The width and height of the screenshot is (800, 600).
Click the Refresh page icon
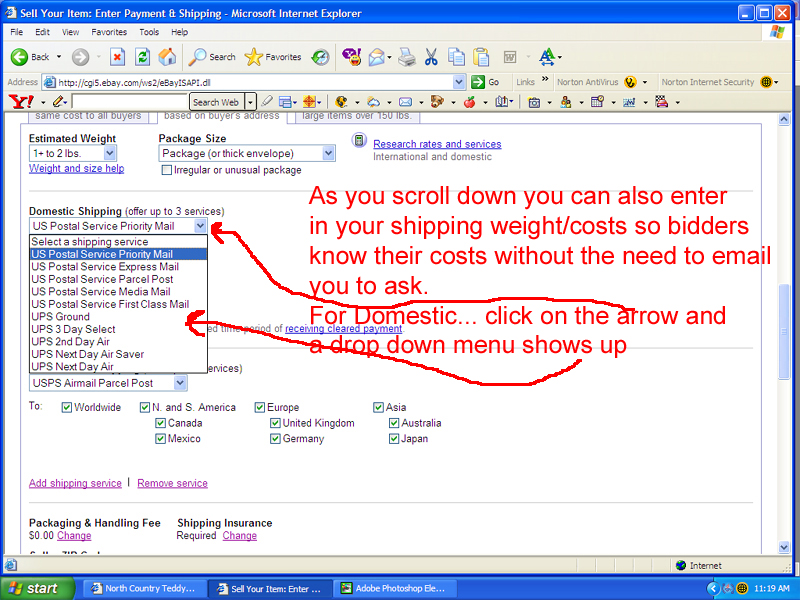143,57
